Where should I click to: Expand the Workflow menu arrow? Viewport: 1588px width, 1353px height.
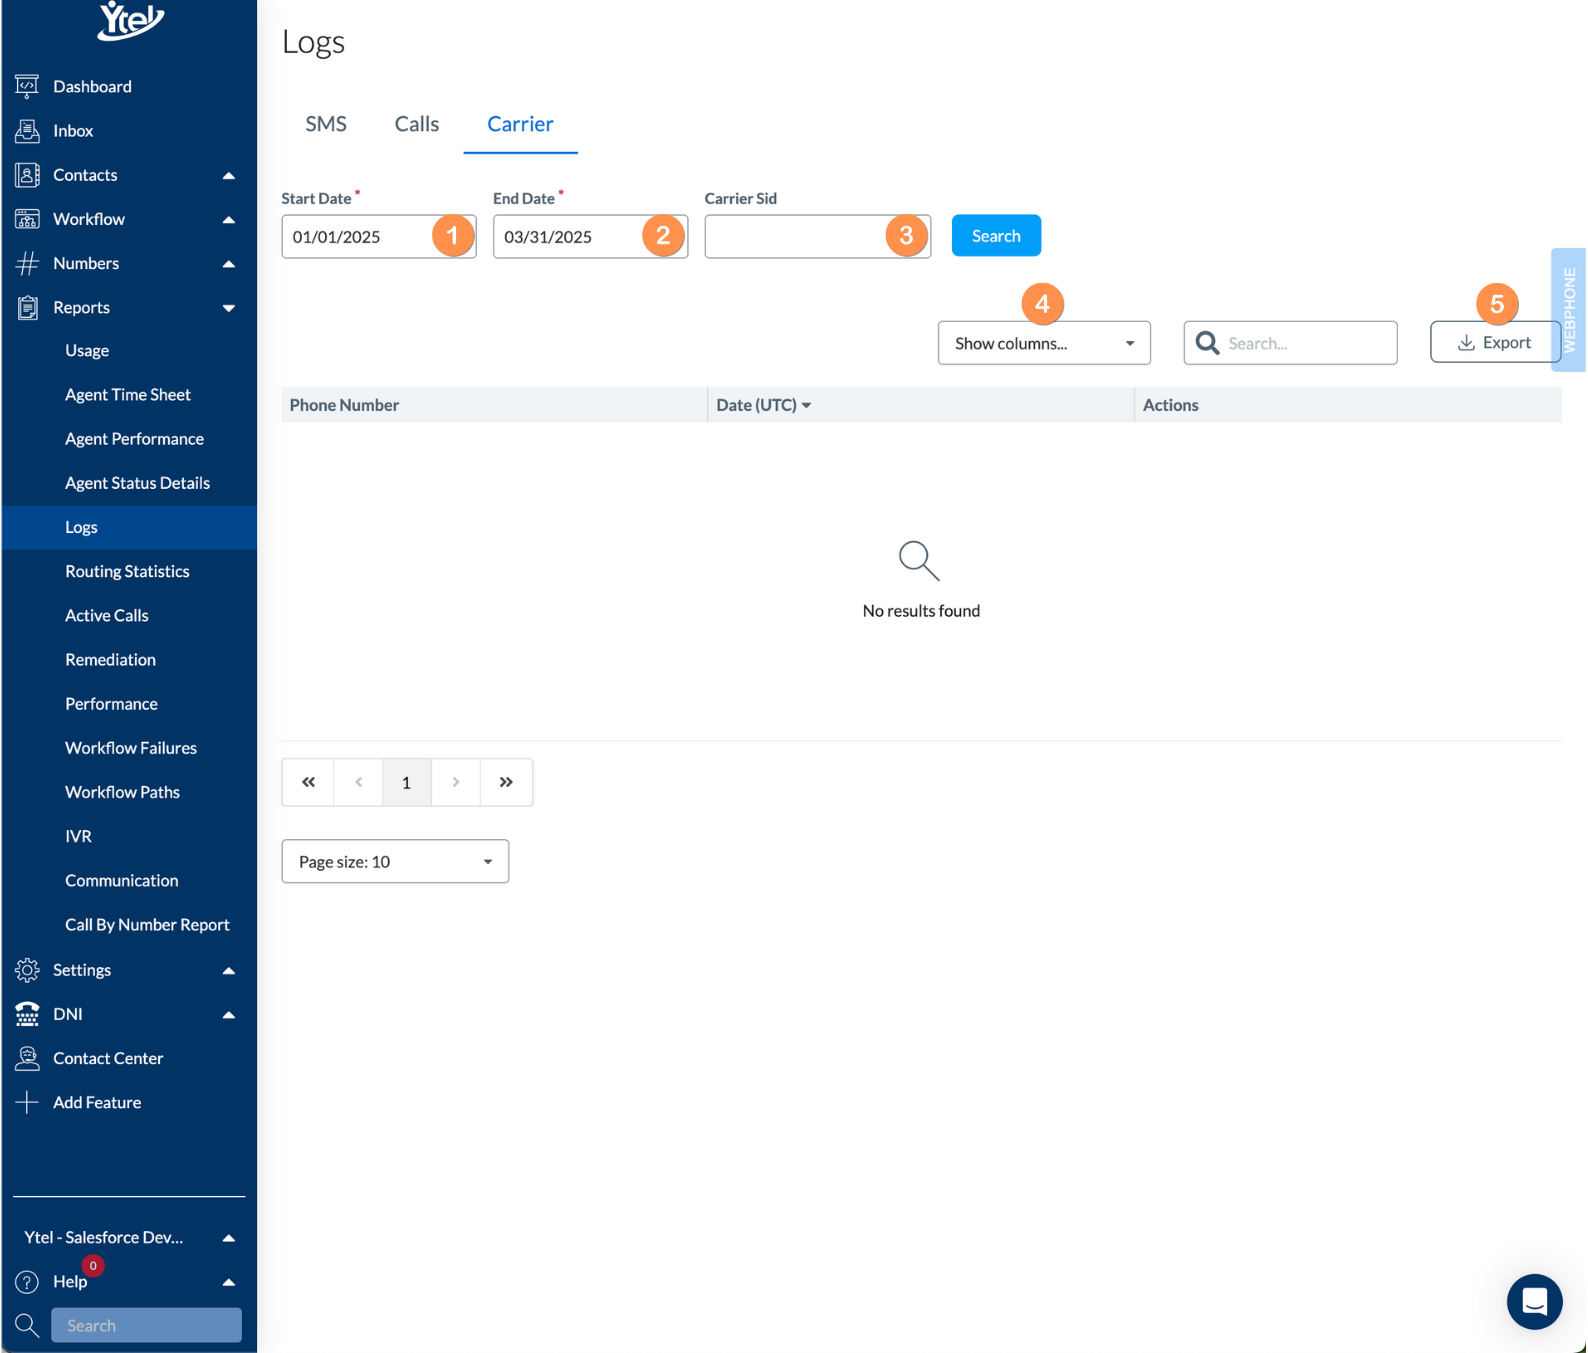[x=229, y=220]
